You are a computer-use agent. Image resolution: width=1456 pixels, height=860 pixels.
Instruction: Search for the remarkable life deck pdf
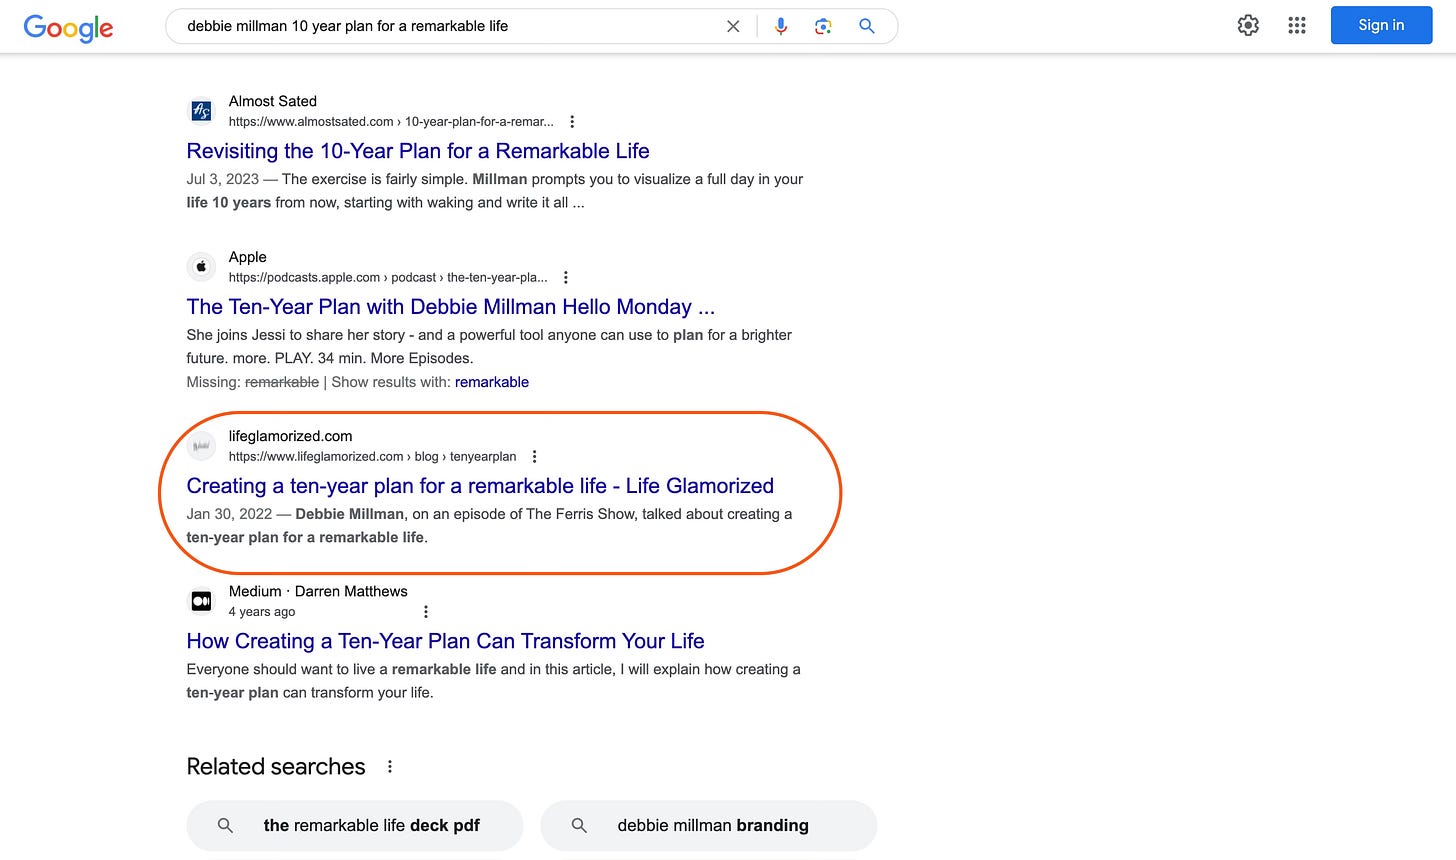354,825
